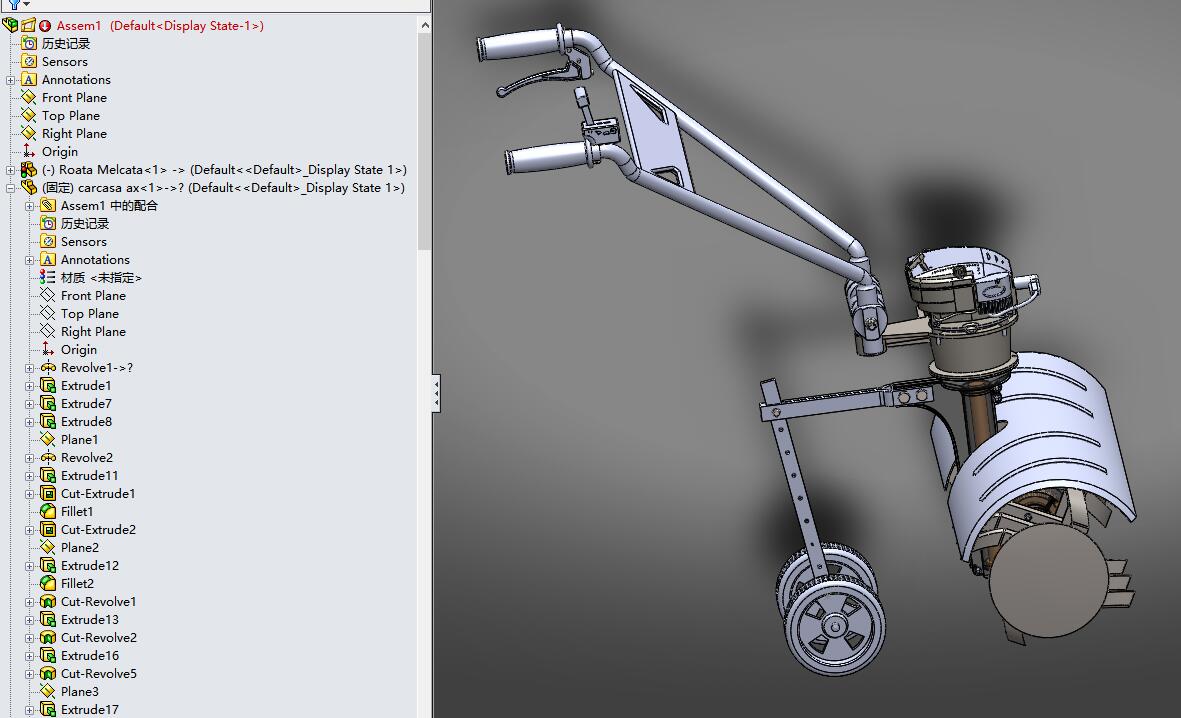1181x718 pixels.
Task: Click the assembly Origin icon
Action: (29, 151)
